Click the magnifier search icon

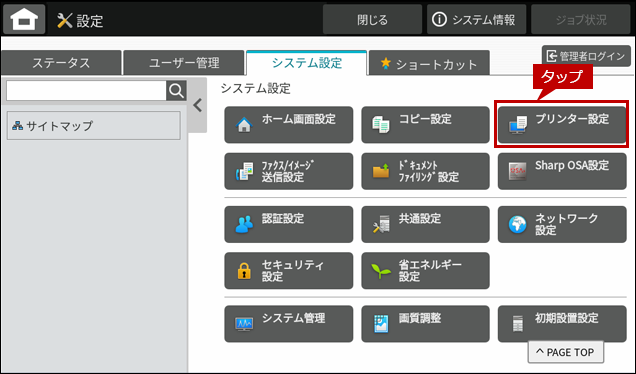[x=176, y=90]
